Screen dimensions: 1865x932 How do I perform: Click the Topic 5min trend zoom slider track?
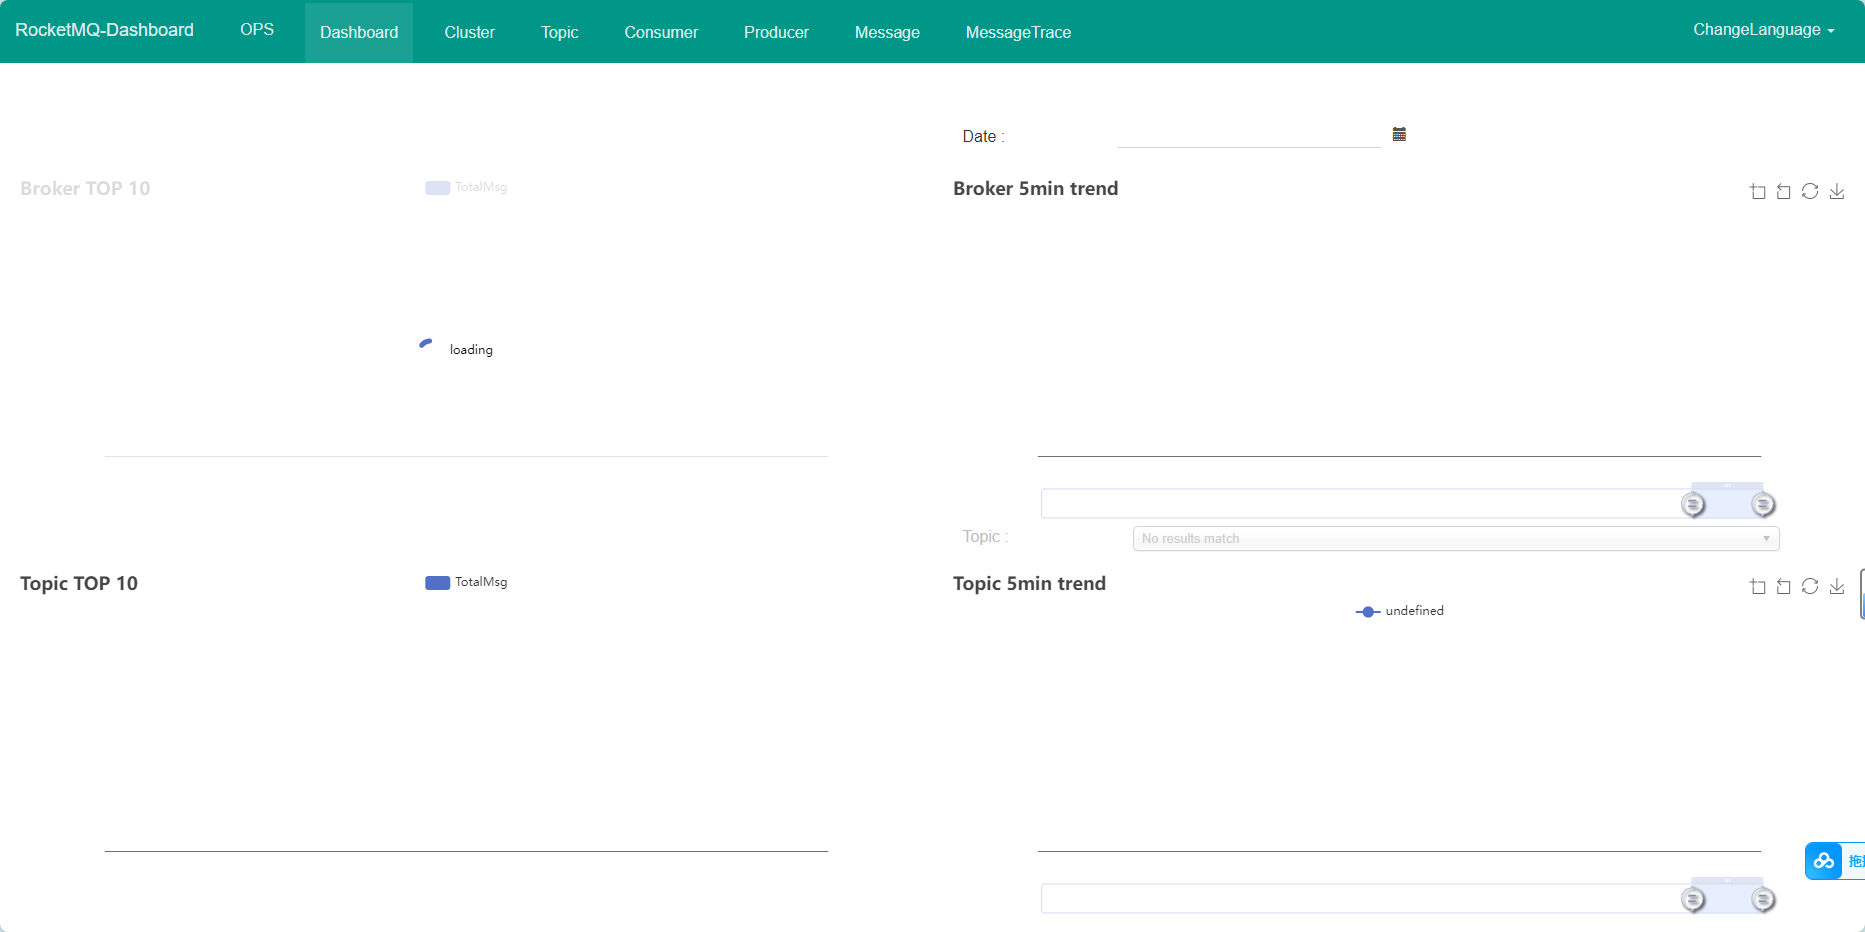pyautogui.click(x=1401, y=899)
